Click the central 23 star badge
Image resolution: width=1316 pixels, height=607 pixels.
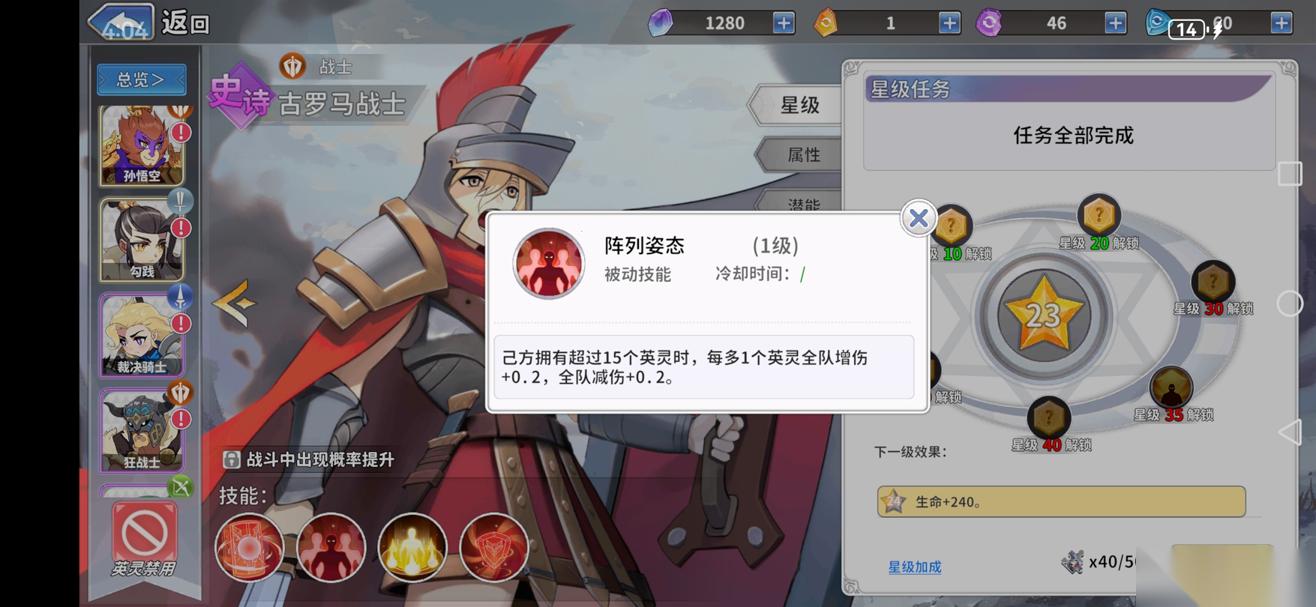click(1043, 316)
